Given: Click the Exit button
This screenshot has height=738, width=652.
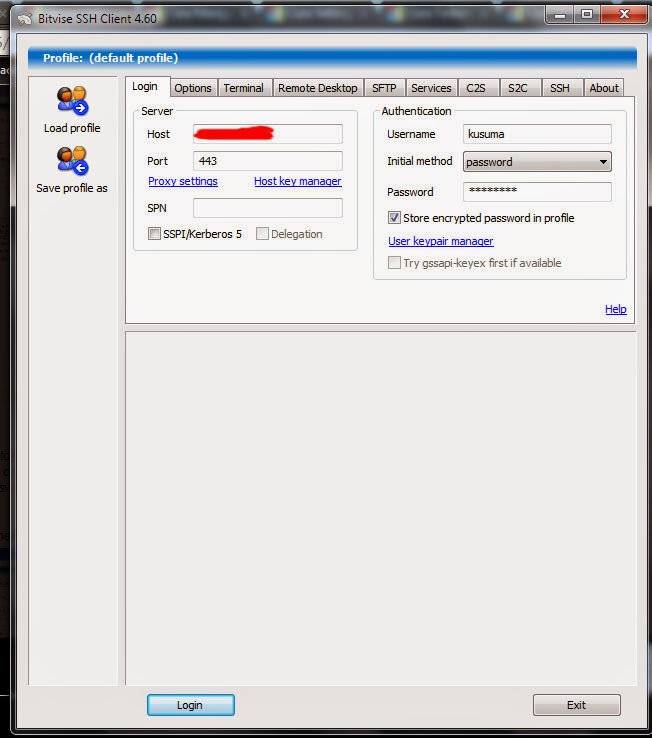Looking at the screenshot, I should 577,705.
